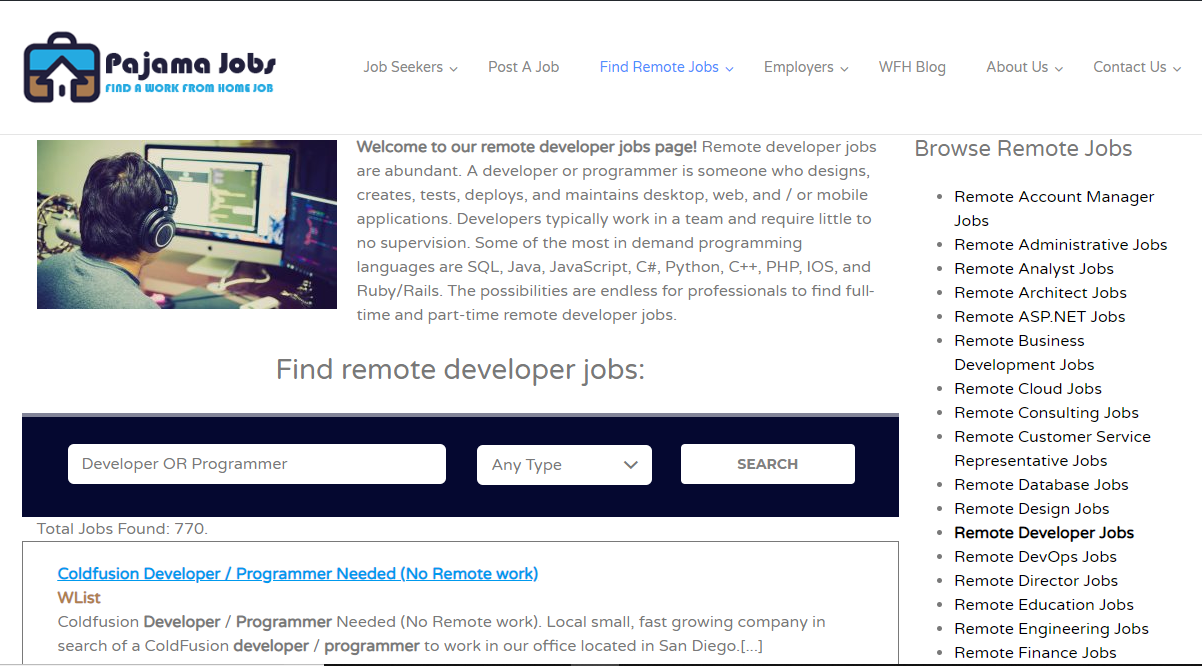Open the Any Type job dropdown
Viewport: 1202px width, 666px height.
click(x=564, y=465)
